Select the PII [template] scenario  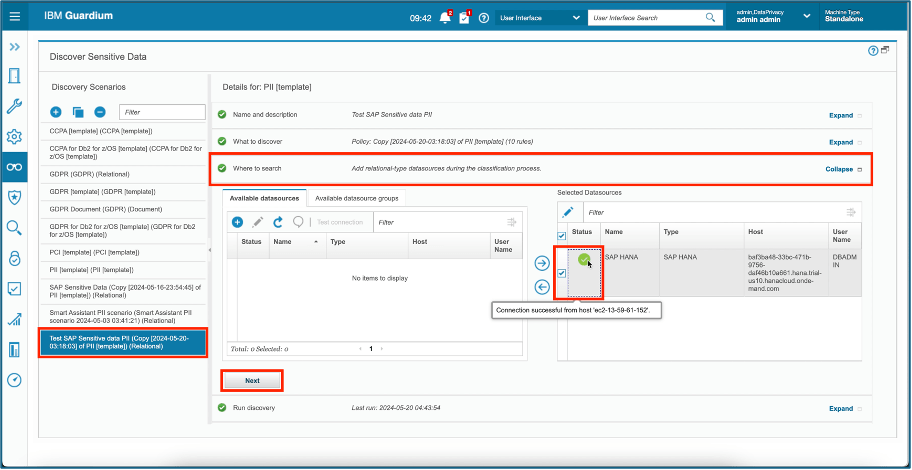pyautogui.click(x=122, y=270)
